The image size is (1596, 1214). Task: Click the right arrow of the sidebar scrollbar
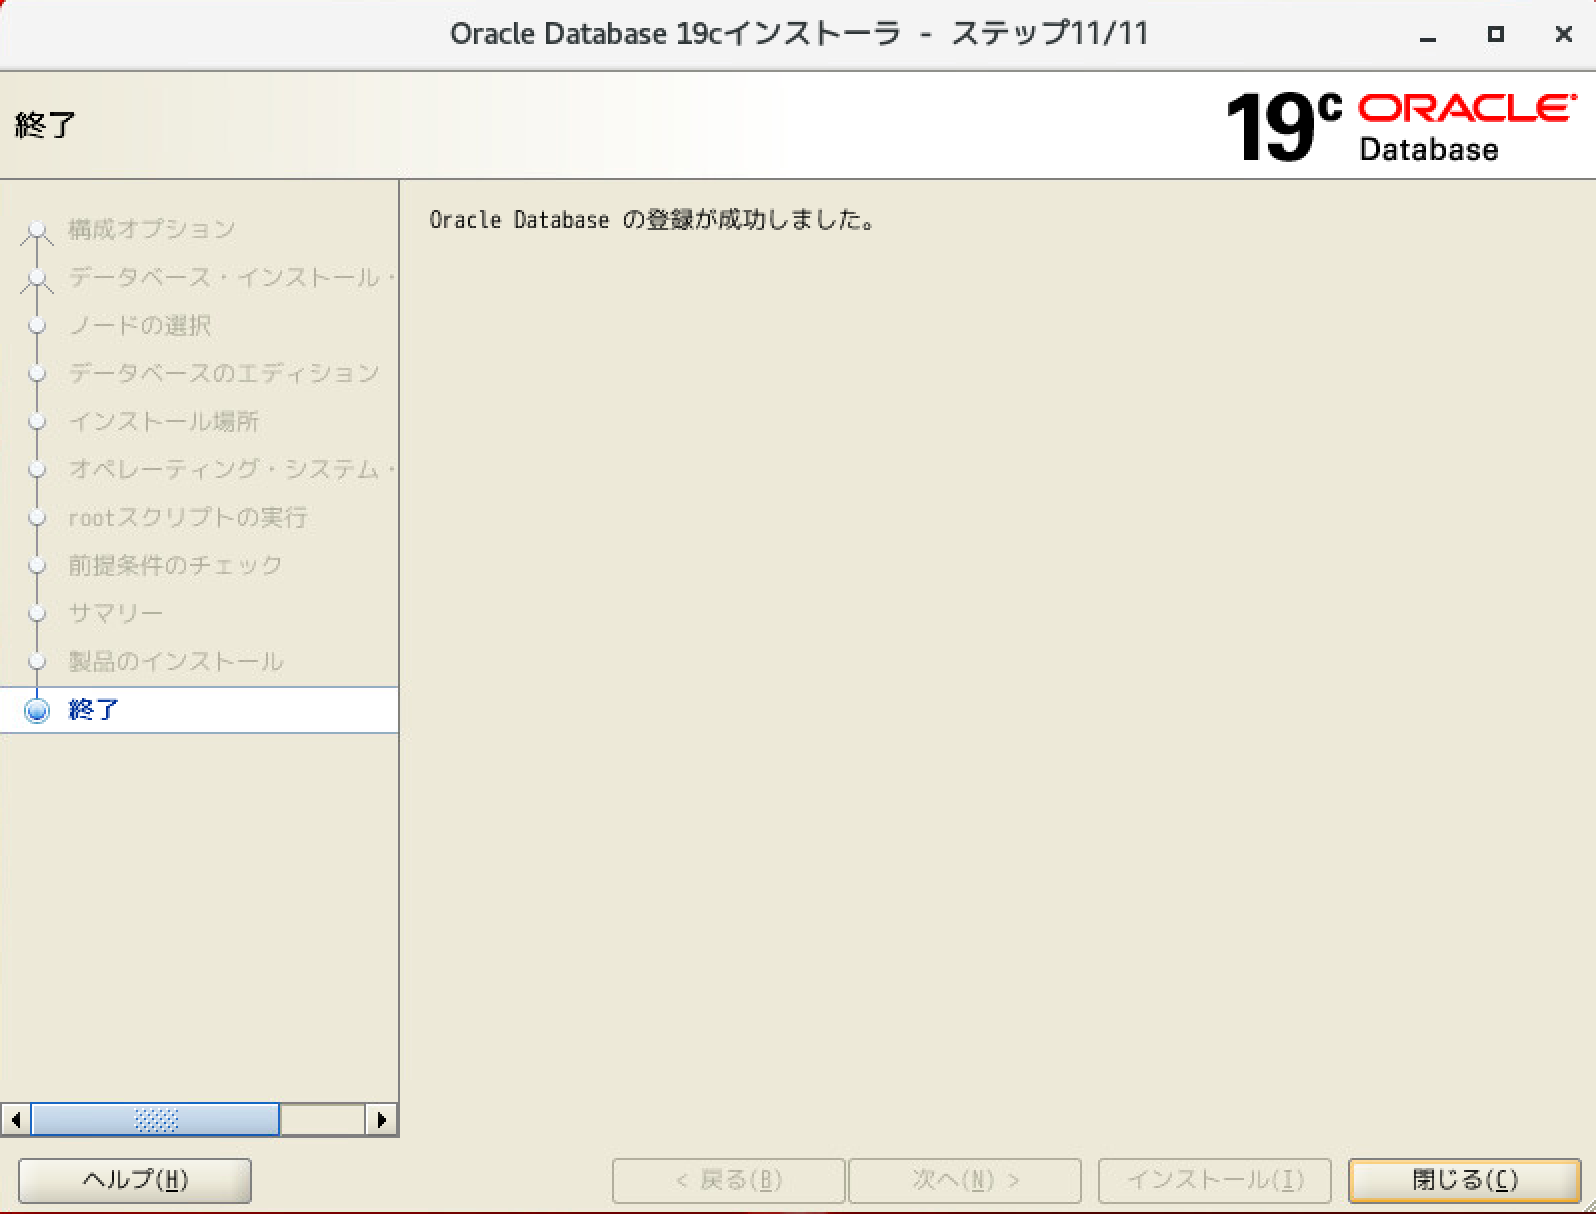click(x=381, y=1119)
